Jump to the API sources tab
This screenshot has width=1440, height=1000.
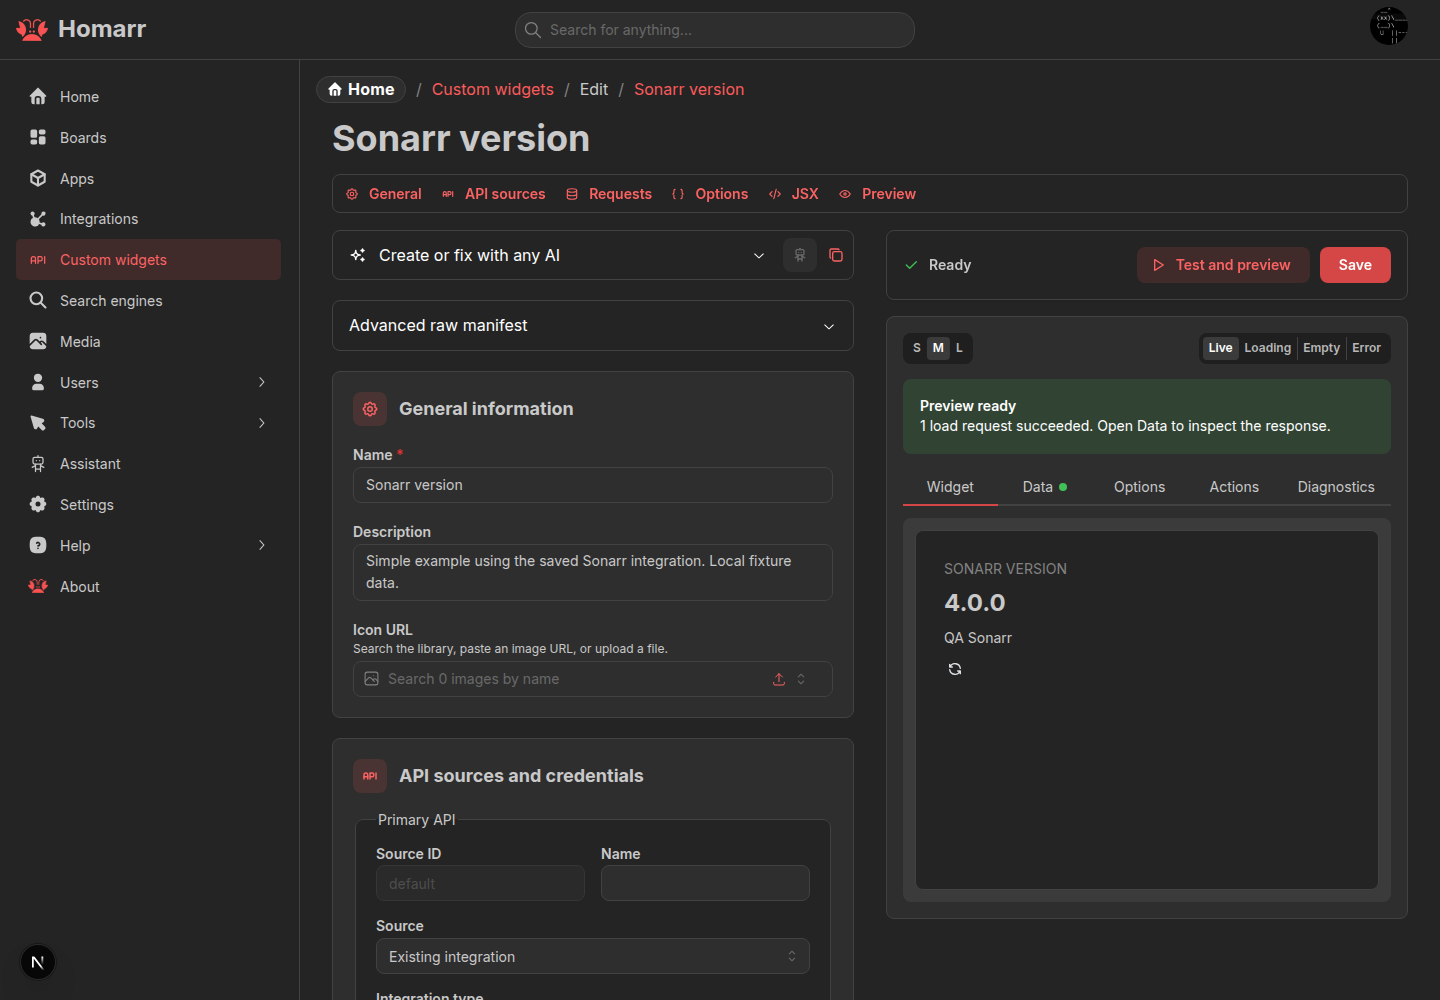click(494, 194)
